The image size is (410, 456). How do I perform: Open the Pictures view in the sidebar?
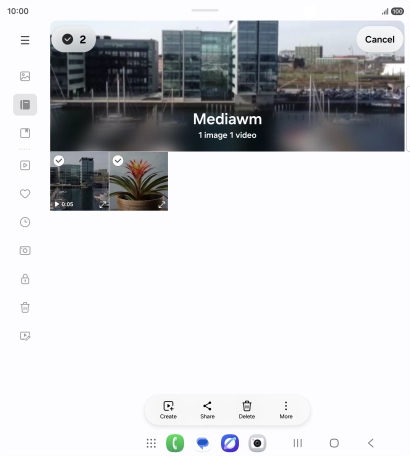[x=25, y=76]
